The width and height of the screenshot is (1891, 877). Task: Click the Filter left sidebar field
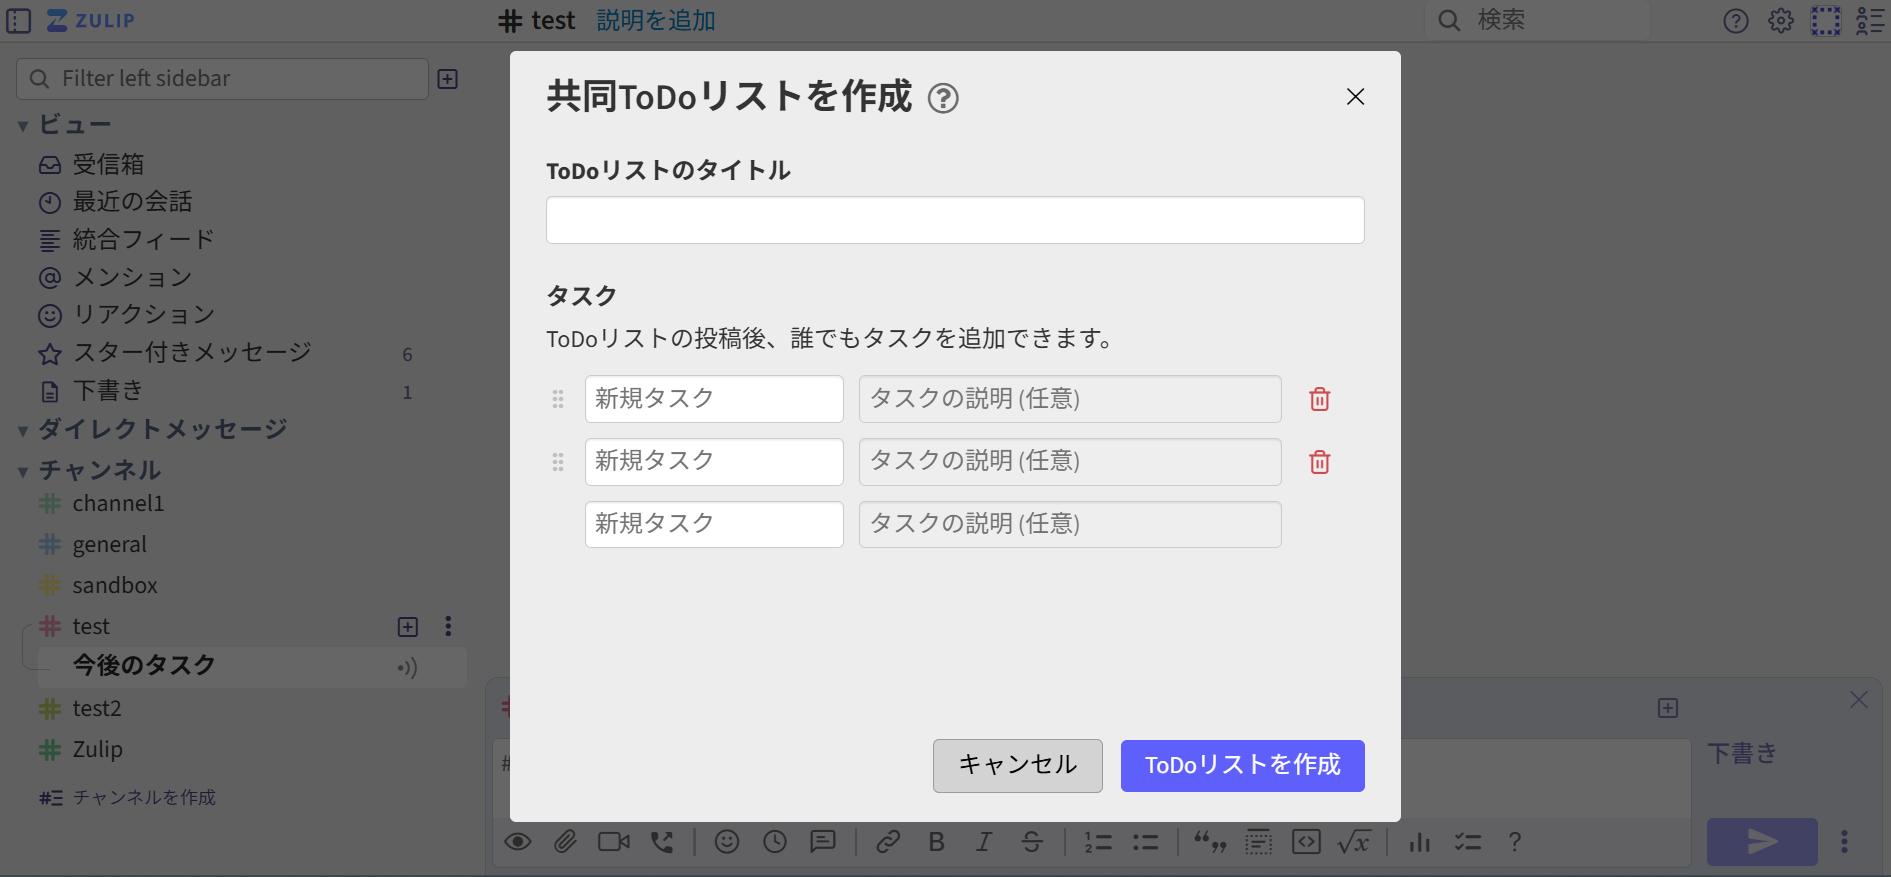(223, 78)
